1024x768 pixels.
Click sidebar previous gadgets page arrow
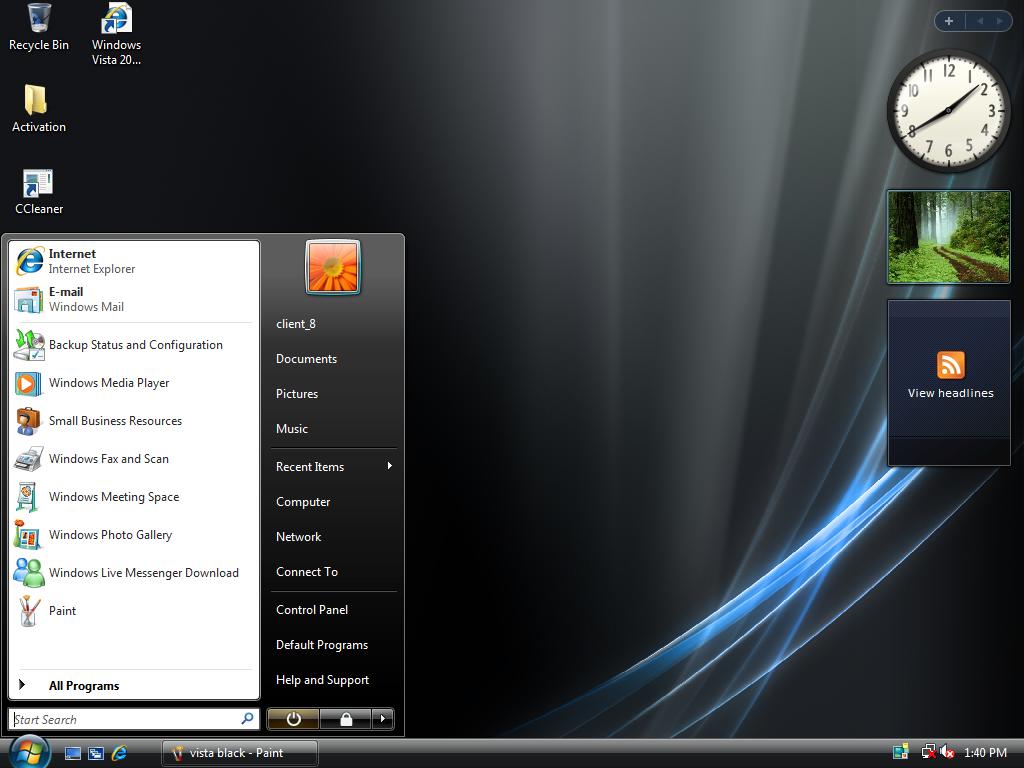(980, 22)
